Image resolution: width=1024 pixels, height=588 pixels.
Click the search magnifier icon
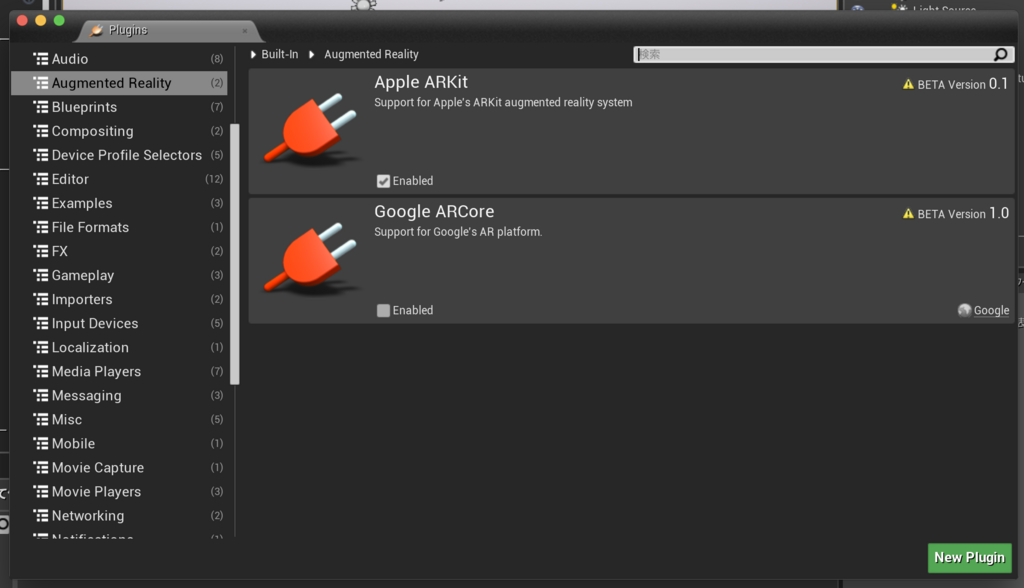pos(1000,54)
